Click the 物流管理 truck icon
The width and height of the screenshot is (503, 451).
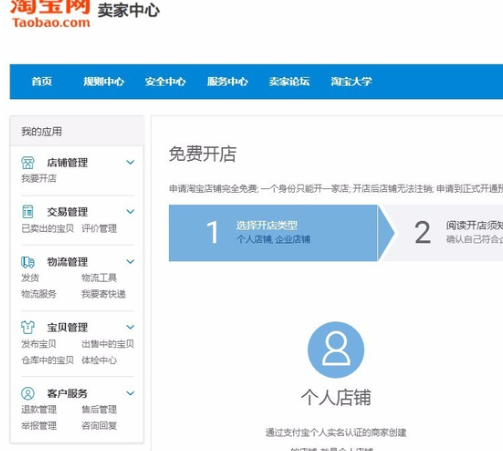coord(28,262)
